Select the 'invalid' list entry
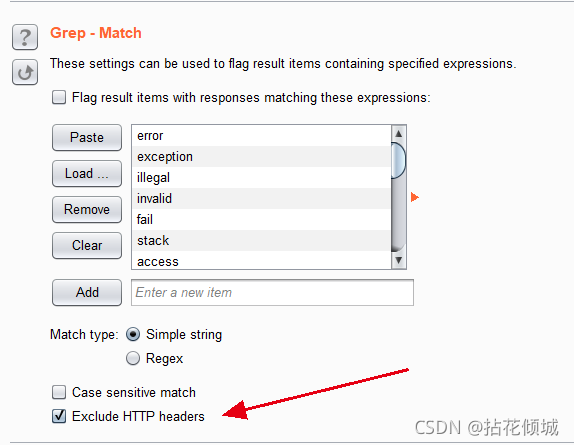The width and height of the screenshot is (574, 445). [x=262, y=198]
